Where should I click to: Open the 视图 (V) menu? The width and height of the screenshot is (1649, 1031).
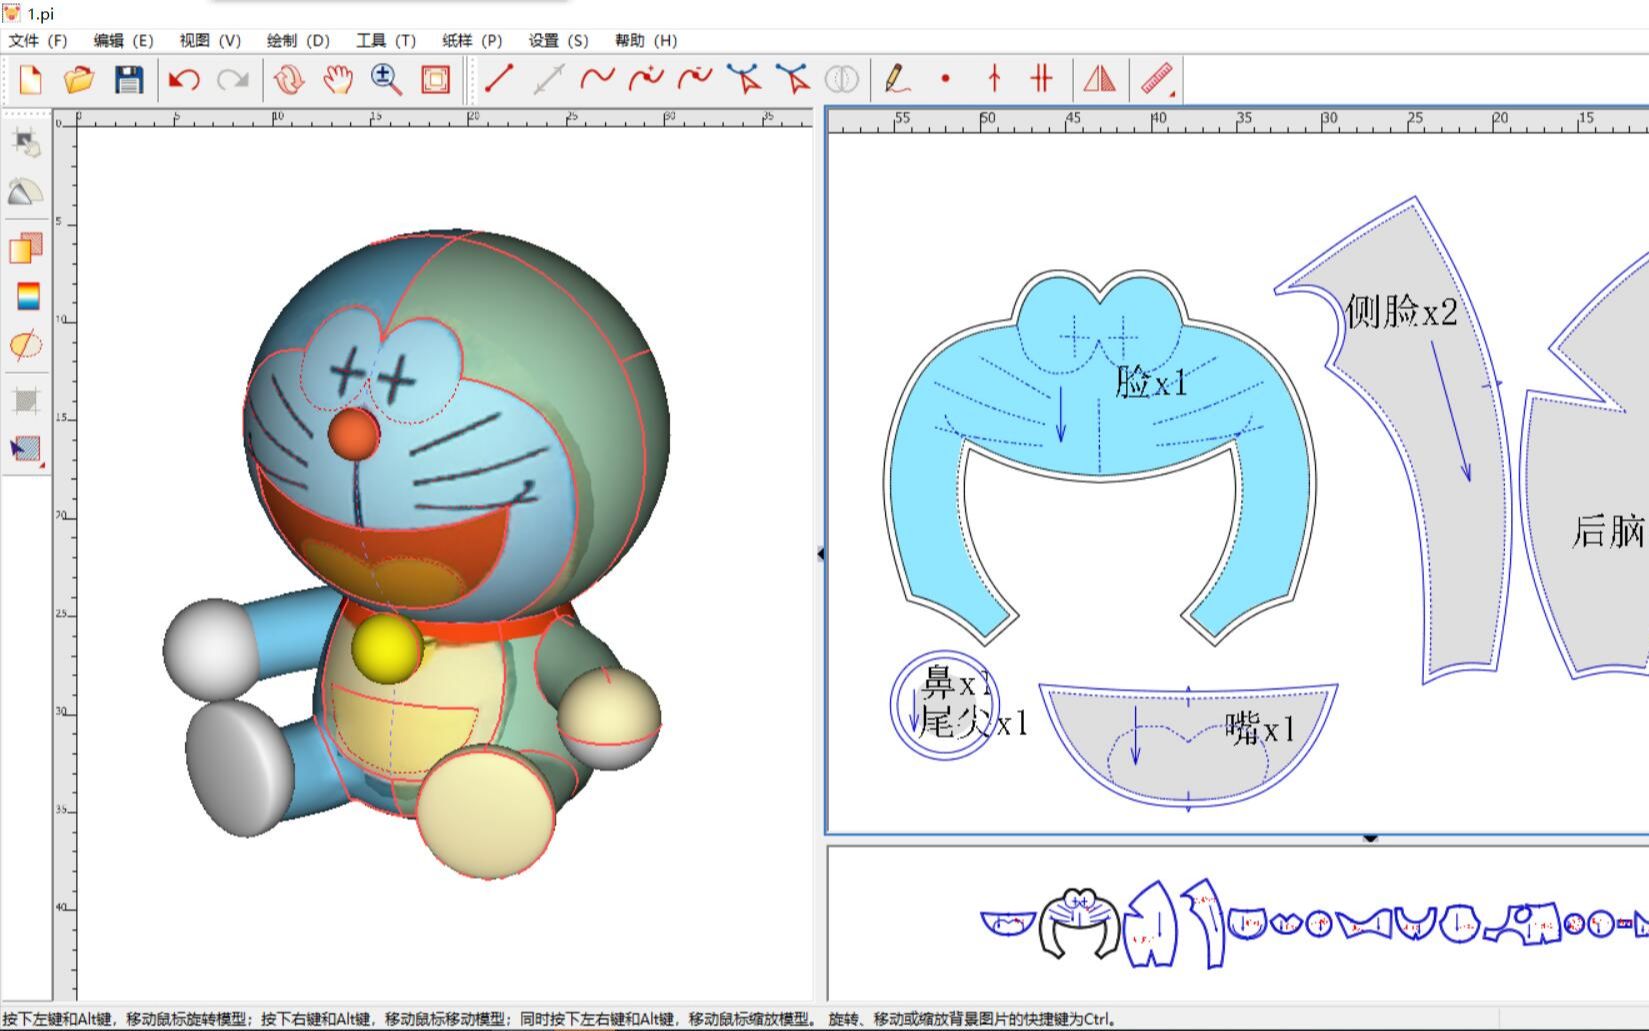click(x=210, y=40)
